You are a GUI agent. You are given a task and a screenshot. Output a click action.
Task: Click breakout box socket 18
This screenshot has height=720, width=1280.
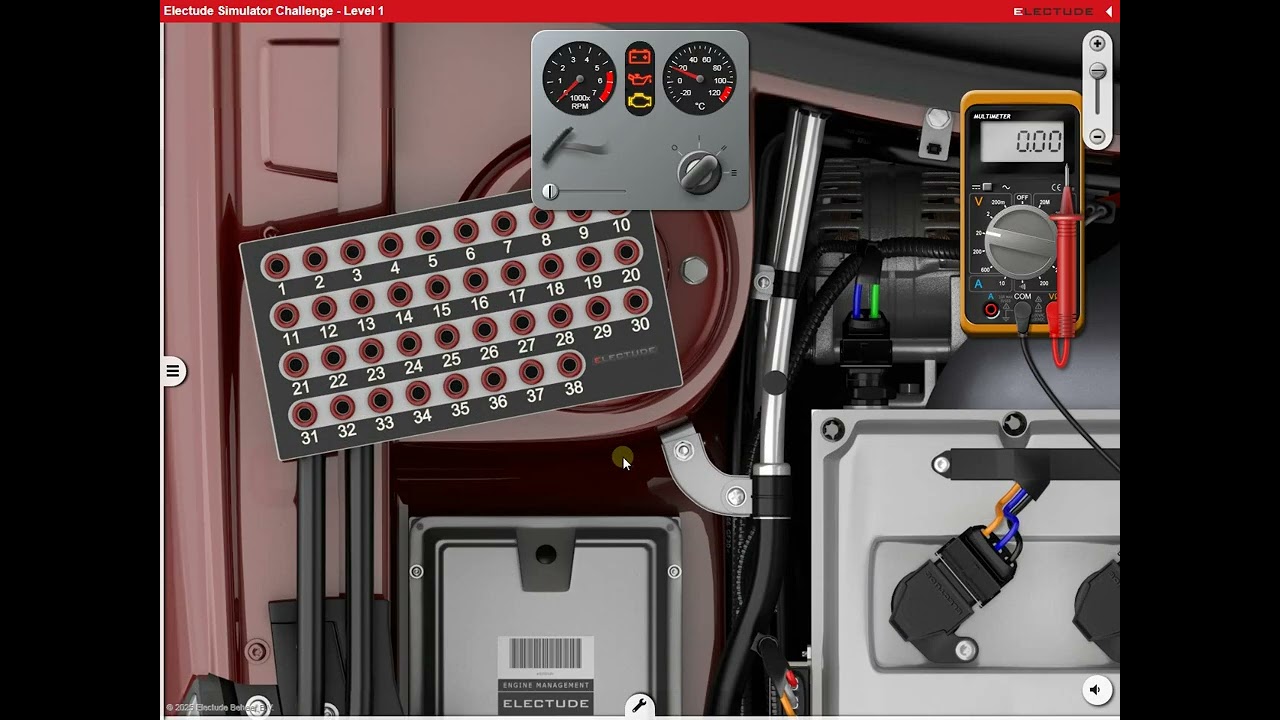(551, 265)
